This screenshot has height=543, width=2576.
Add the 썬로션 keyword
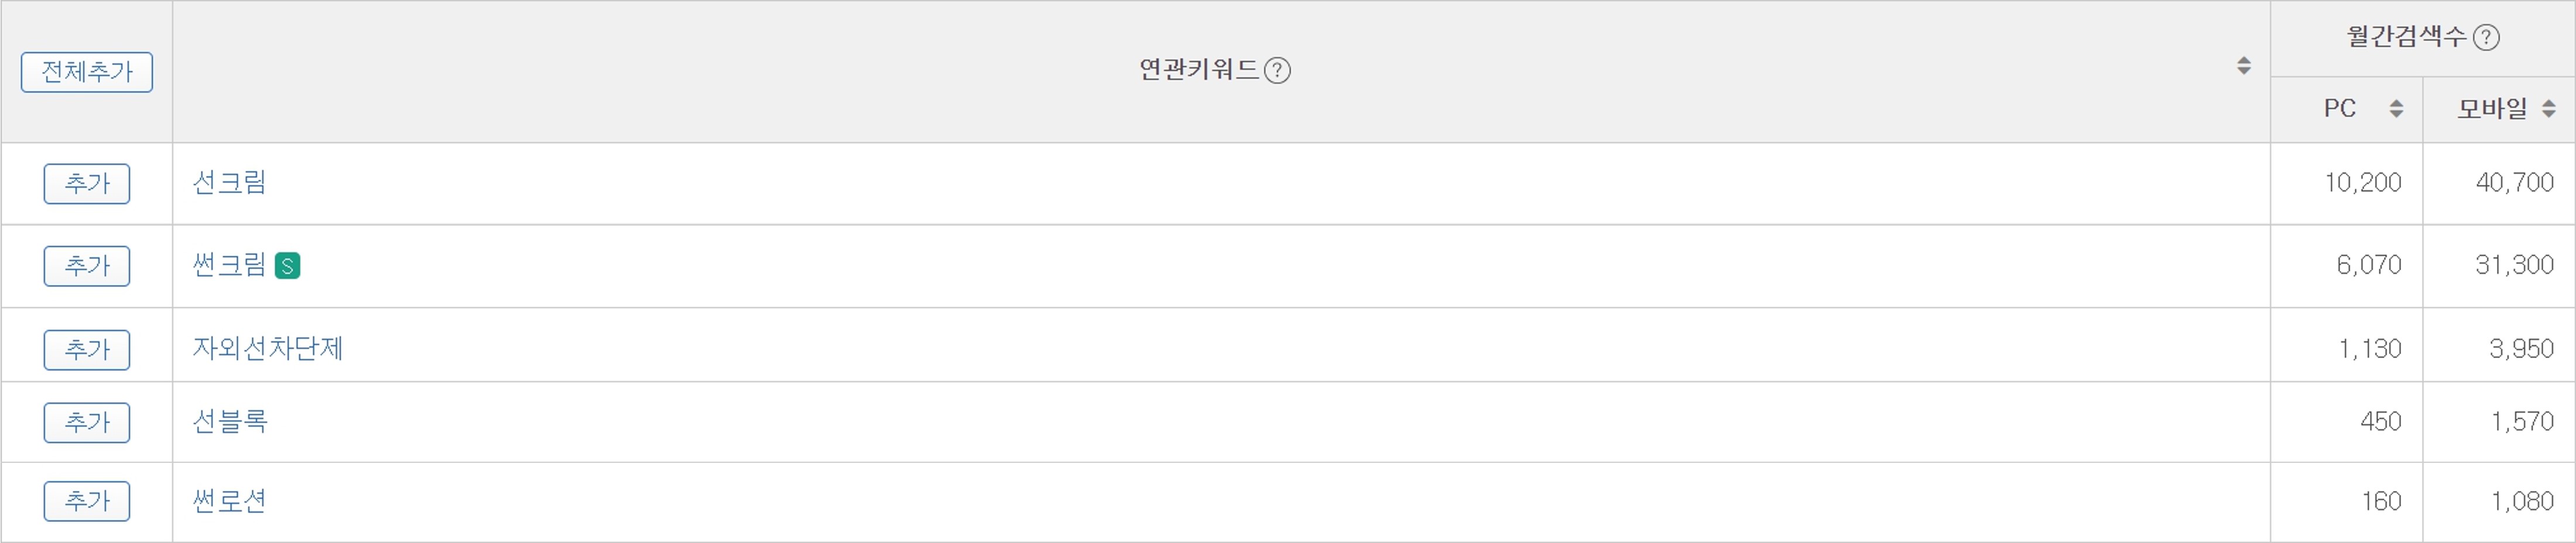87,501
